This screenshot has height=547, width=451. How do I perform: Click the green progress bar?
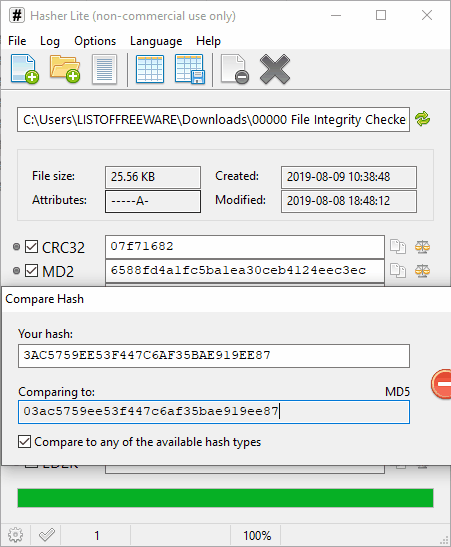coord(225,498)
